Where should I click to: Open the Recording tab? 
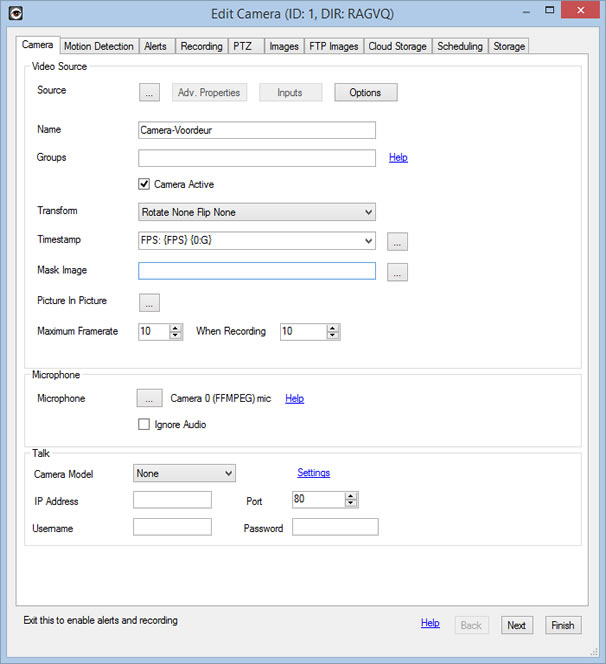[x=201, y=46]
